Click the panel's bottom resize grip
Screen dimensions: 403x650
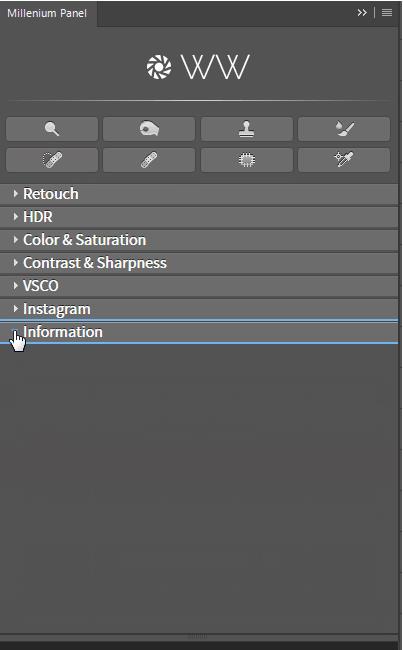199,636
